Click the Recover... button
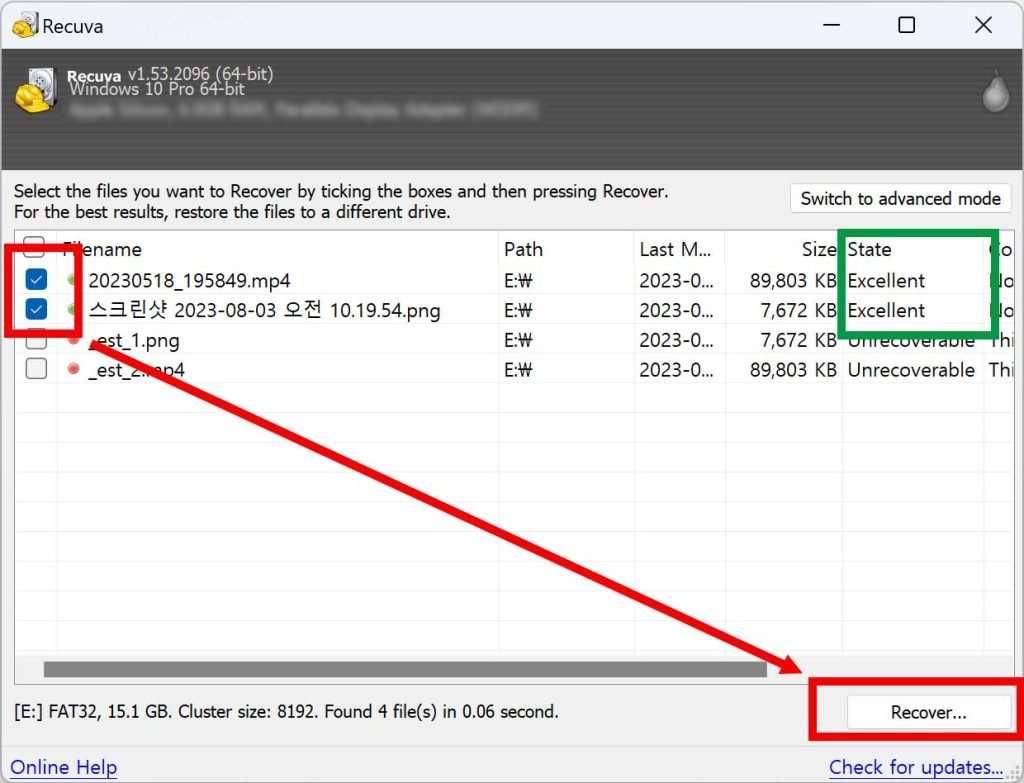The width and height of the screenshot is (1024, 783). click(x=928, y=712)
